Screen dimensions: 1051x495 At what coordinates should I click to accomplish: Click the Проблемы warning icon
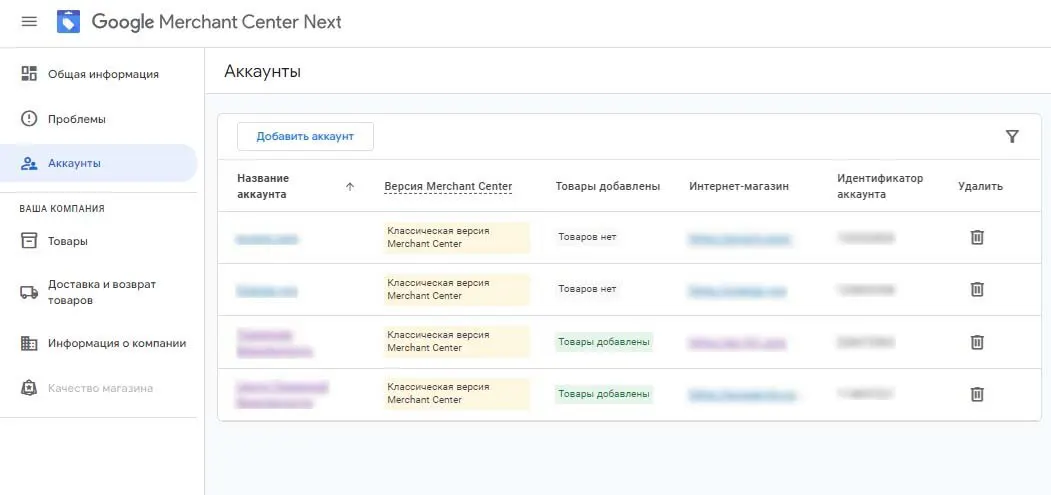(x=29, y=119)
